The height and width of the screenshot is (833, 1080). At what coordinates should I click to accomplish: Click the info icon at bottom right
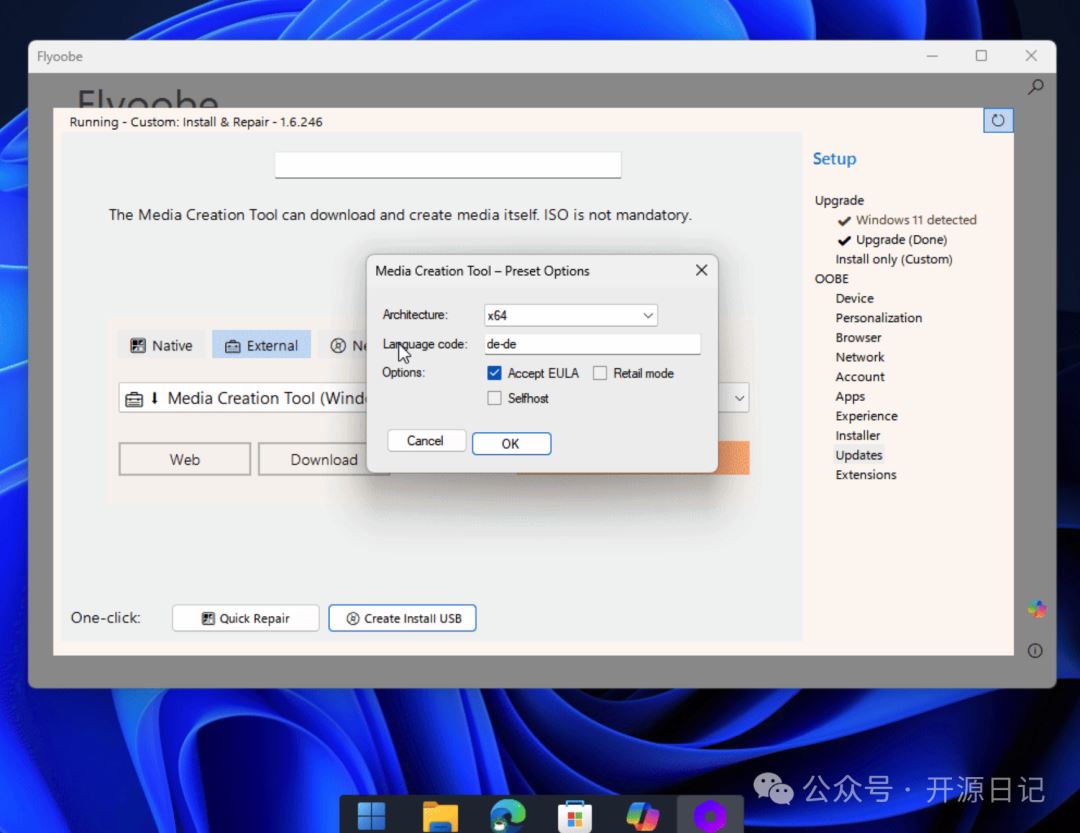pyautogui.click(x=1035, y=651)
